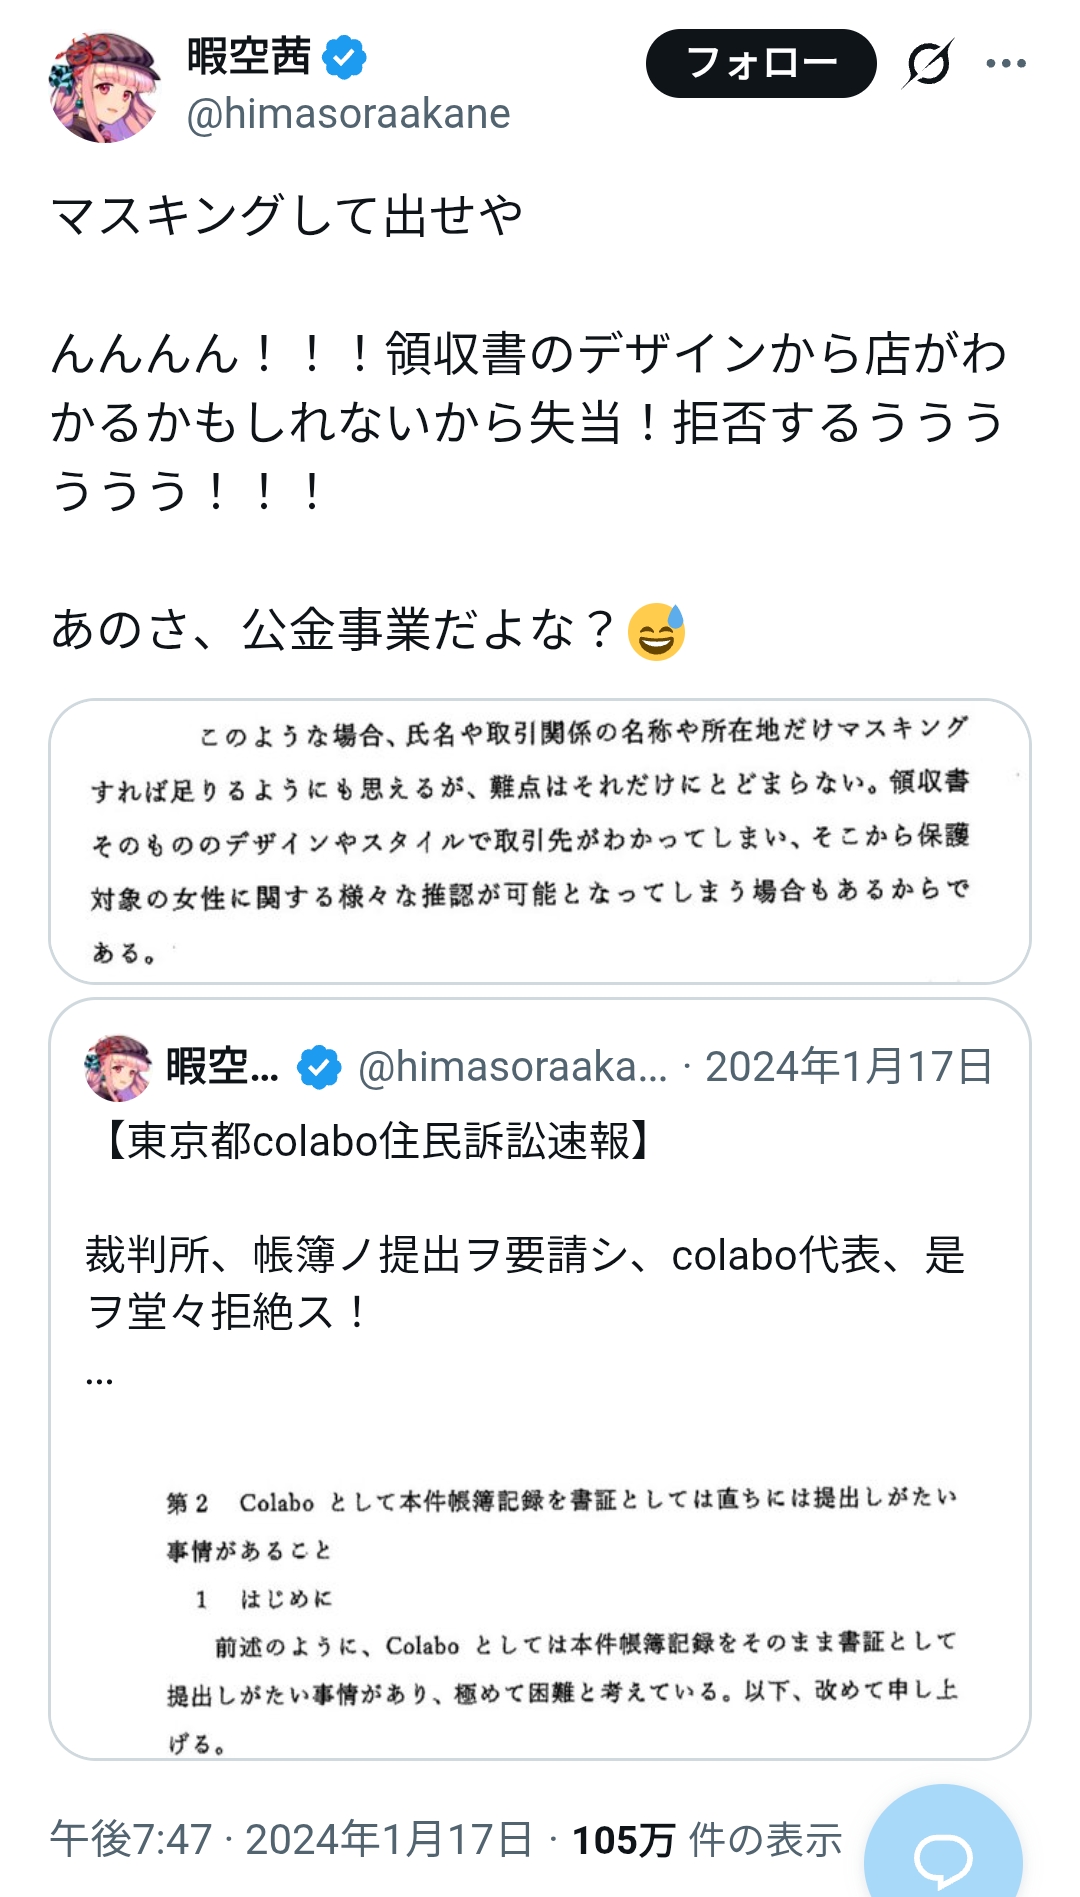
Task: Open the Grok slashed-circle icon
Action: (x=928, y=64)
